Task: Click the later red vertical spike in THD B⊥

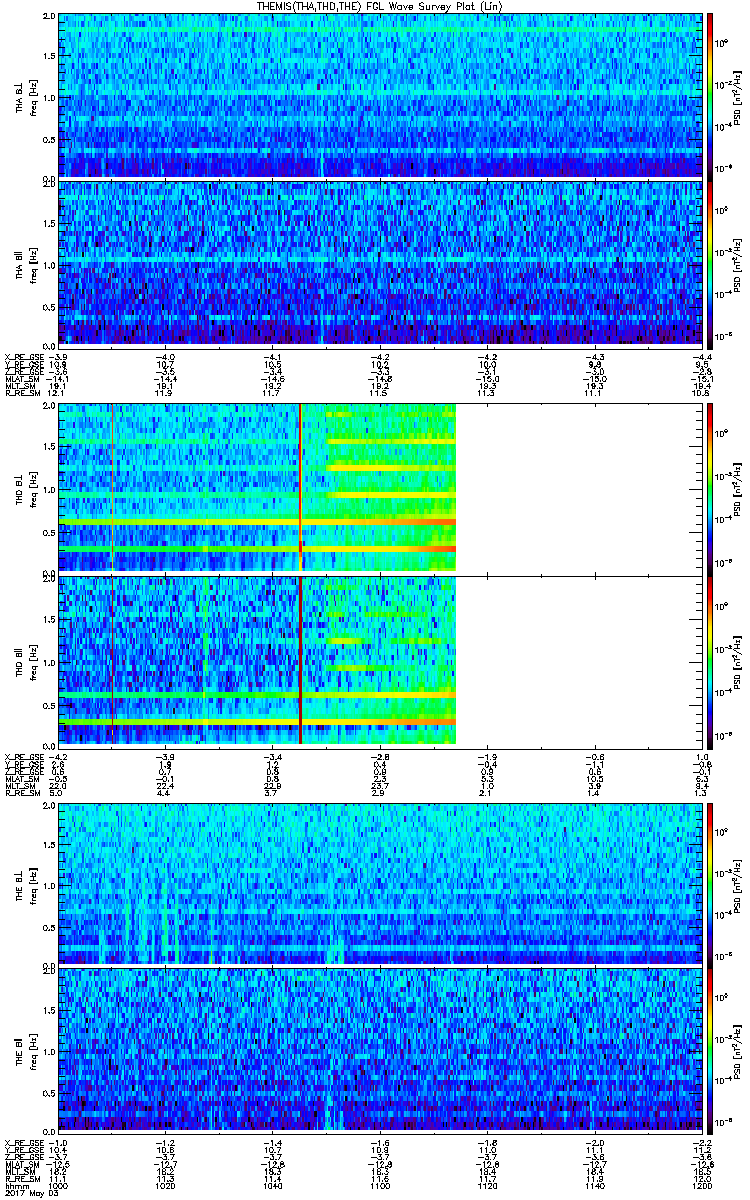Action: coord(301,488)
